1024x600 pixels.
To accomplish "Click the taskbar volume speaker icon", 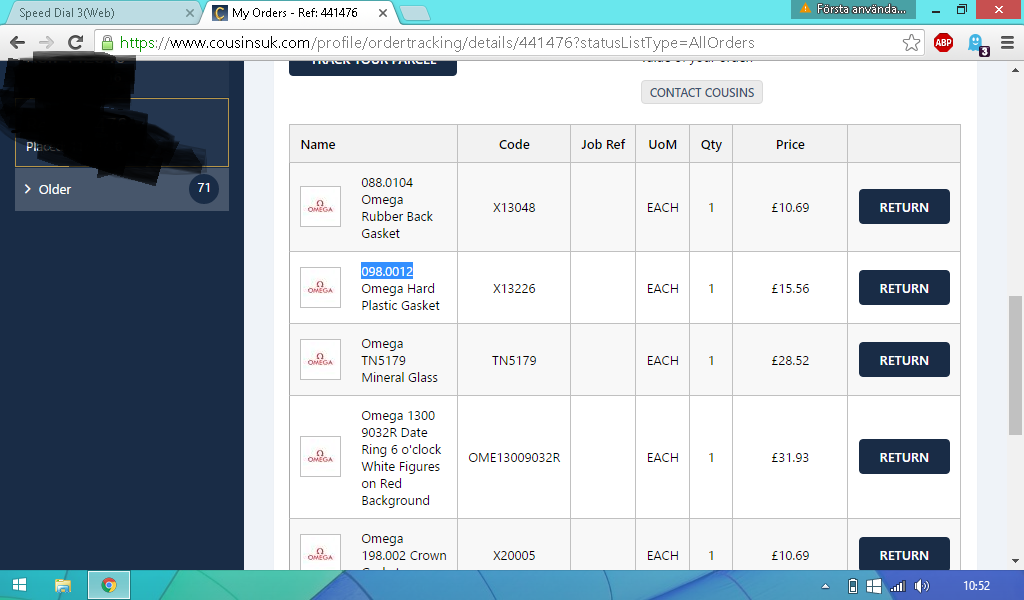I will coord(922,586).
